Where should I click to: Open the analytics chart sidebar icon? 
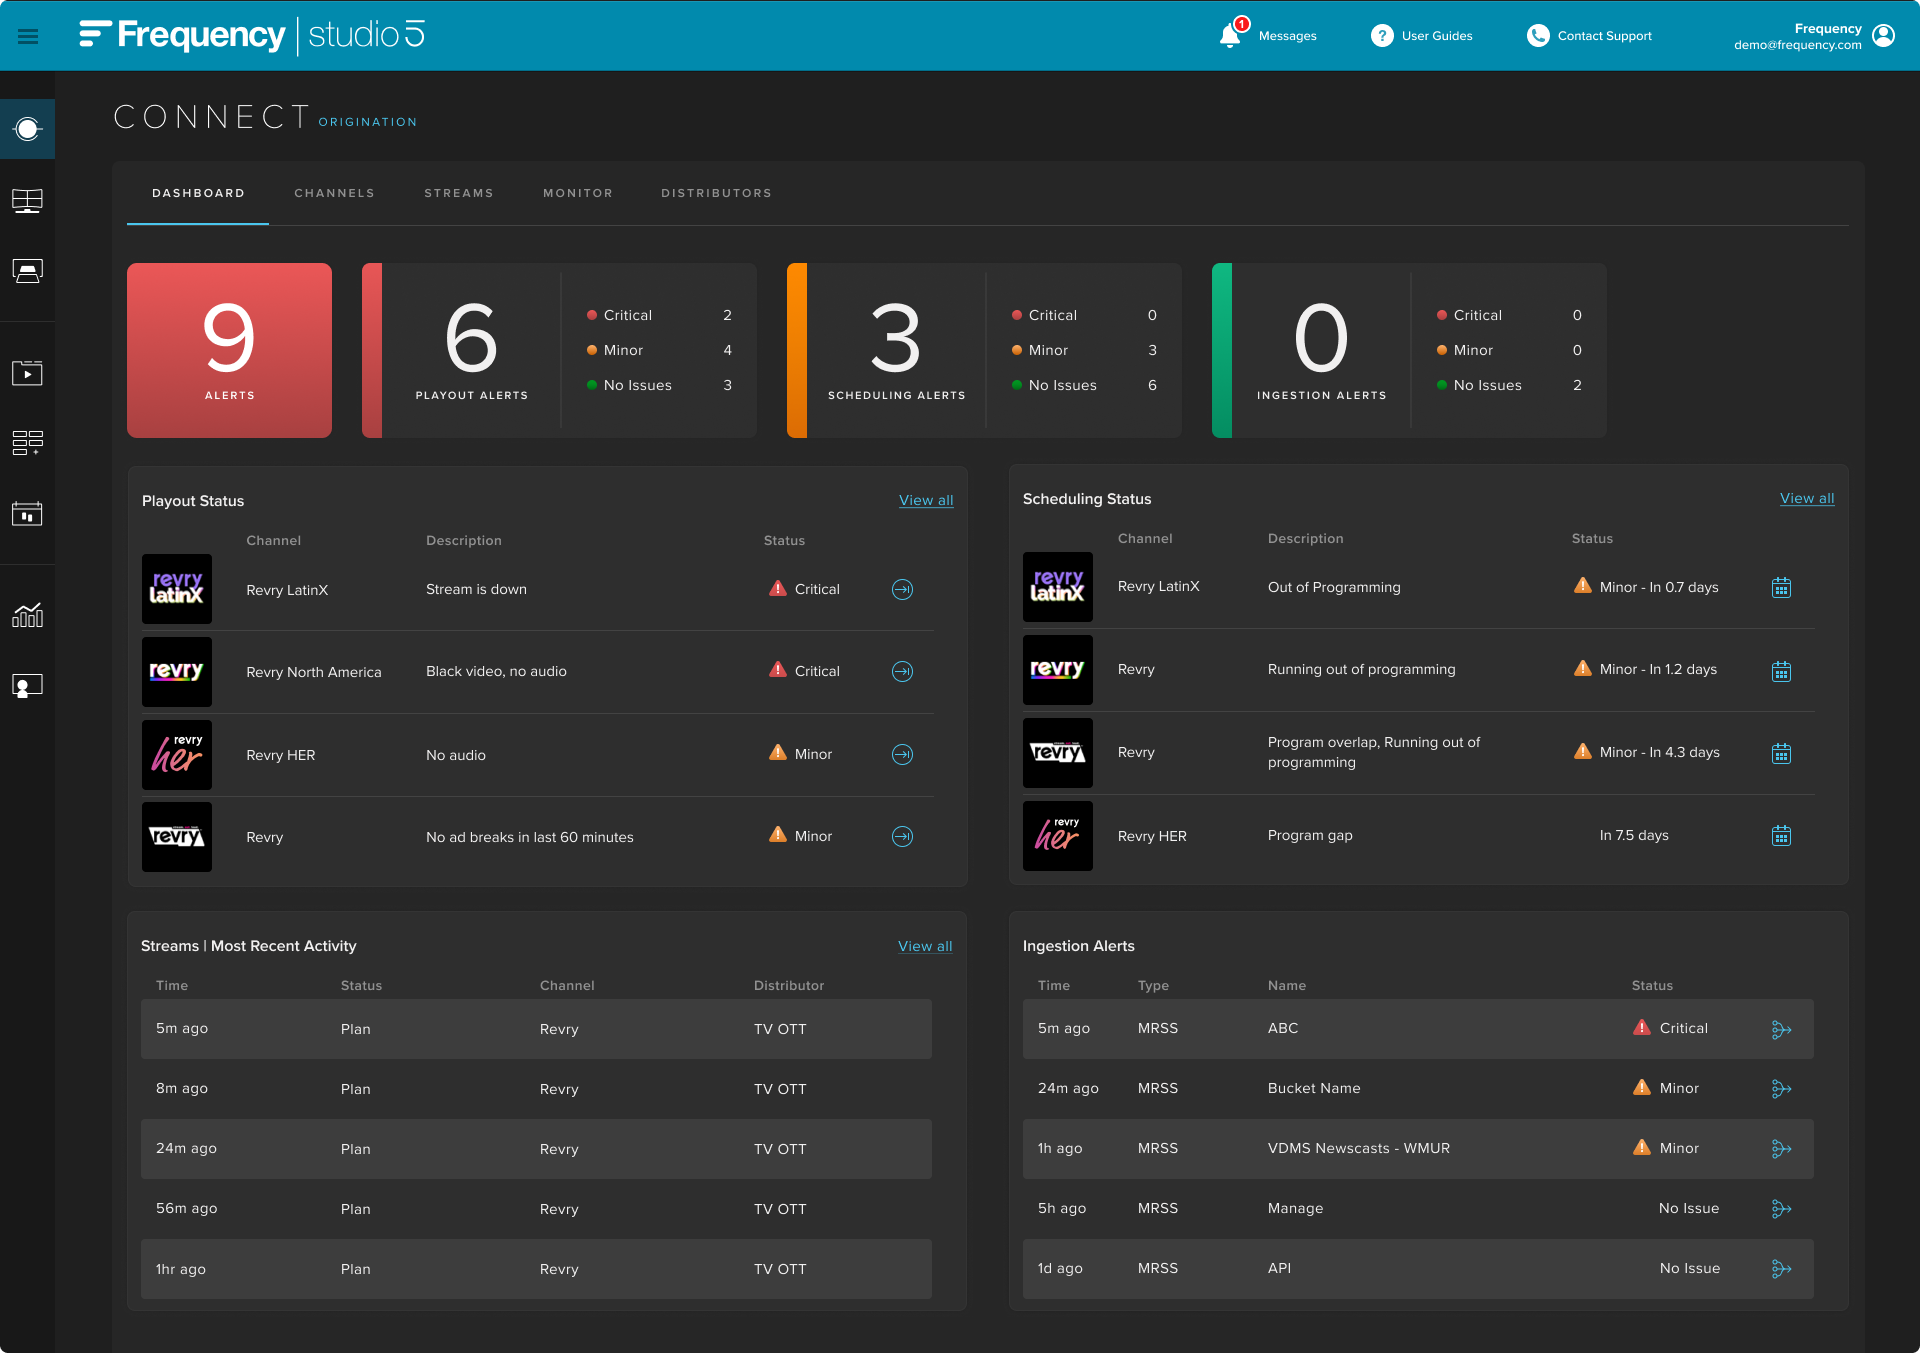click(x=28, y=615)
